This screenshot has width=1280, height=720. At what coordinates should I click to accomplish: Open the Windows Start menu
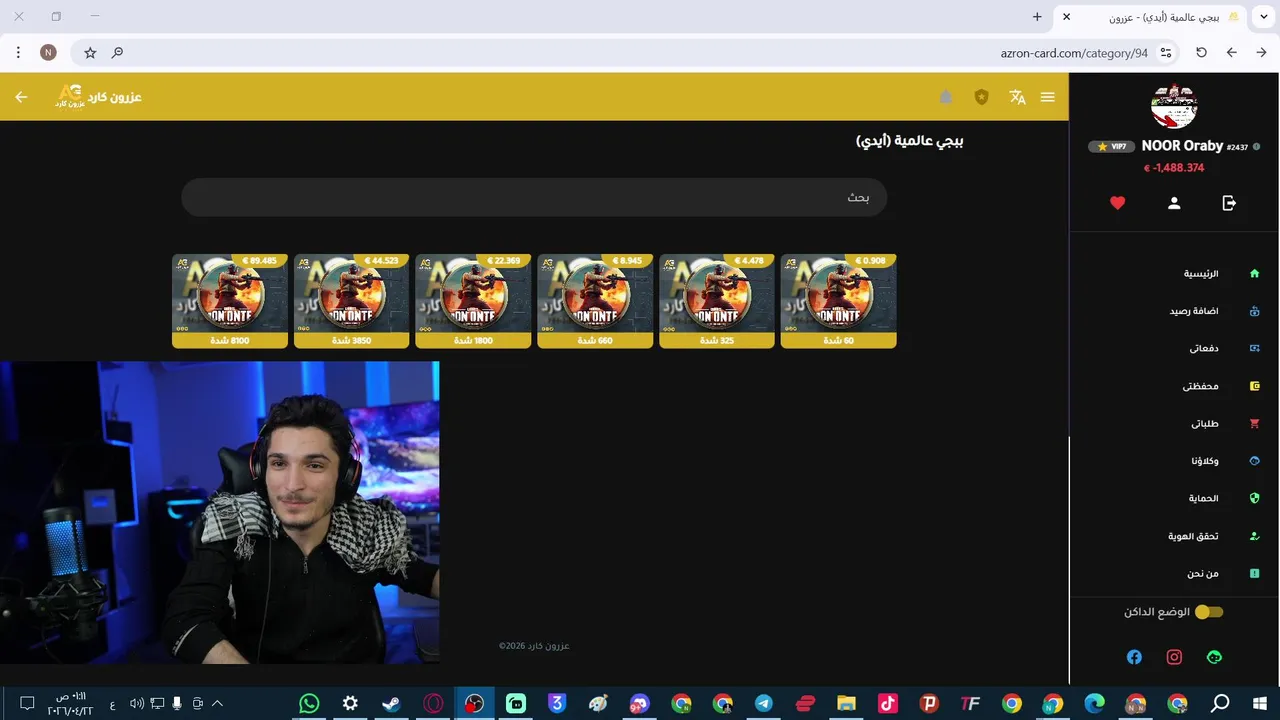1260,704
